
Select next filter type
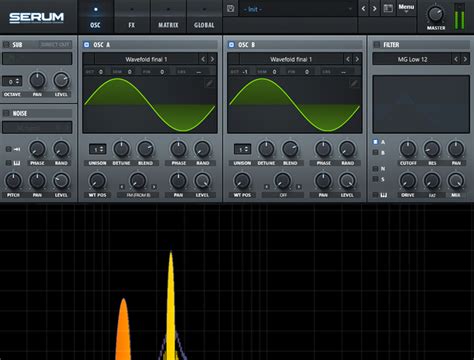pyautogui.click(x=465, y=59)
